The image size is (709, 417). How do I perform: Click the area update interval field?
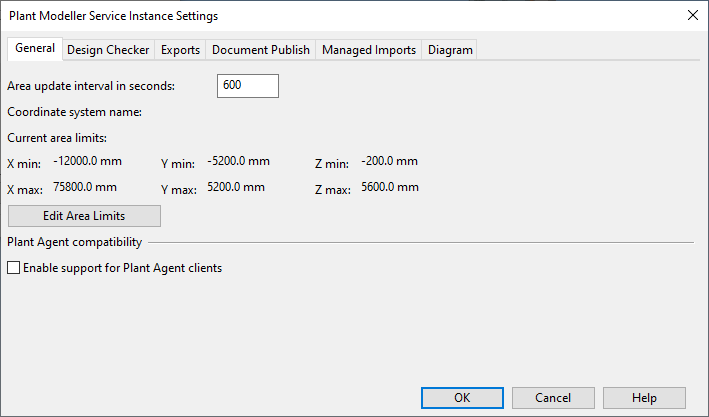247,86
